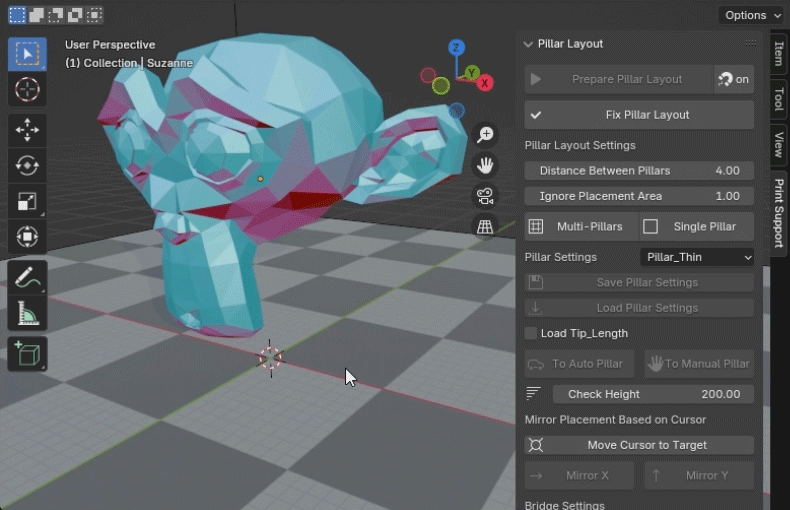
Task: Open the Options dropdown
Action: [753, 15]
